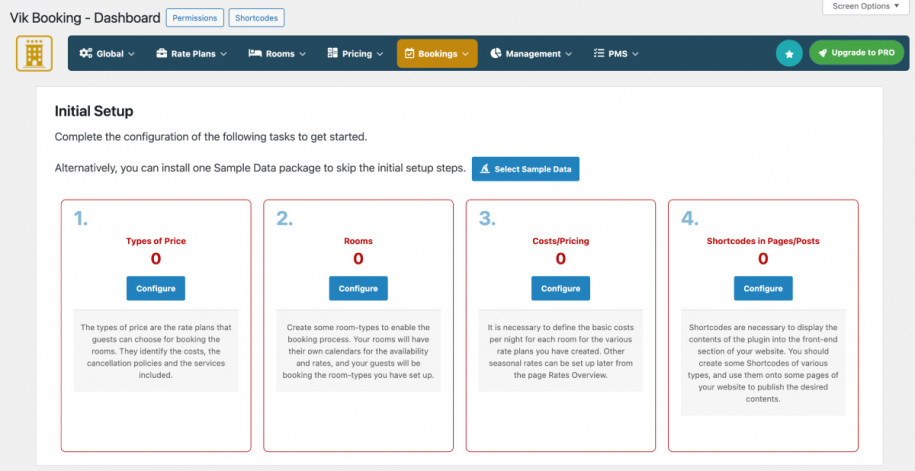
Task: Expand the Management menu chevron
Action: [568, 54]
